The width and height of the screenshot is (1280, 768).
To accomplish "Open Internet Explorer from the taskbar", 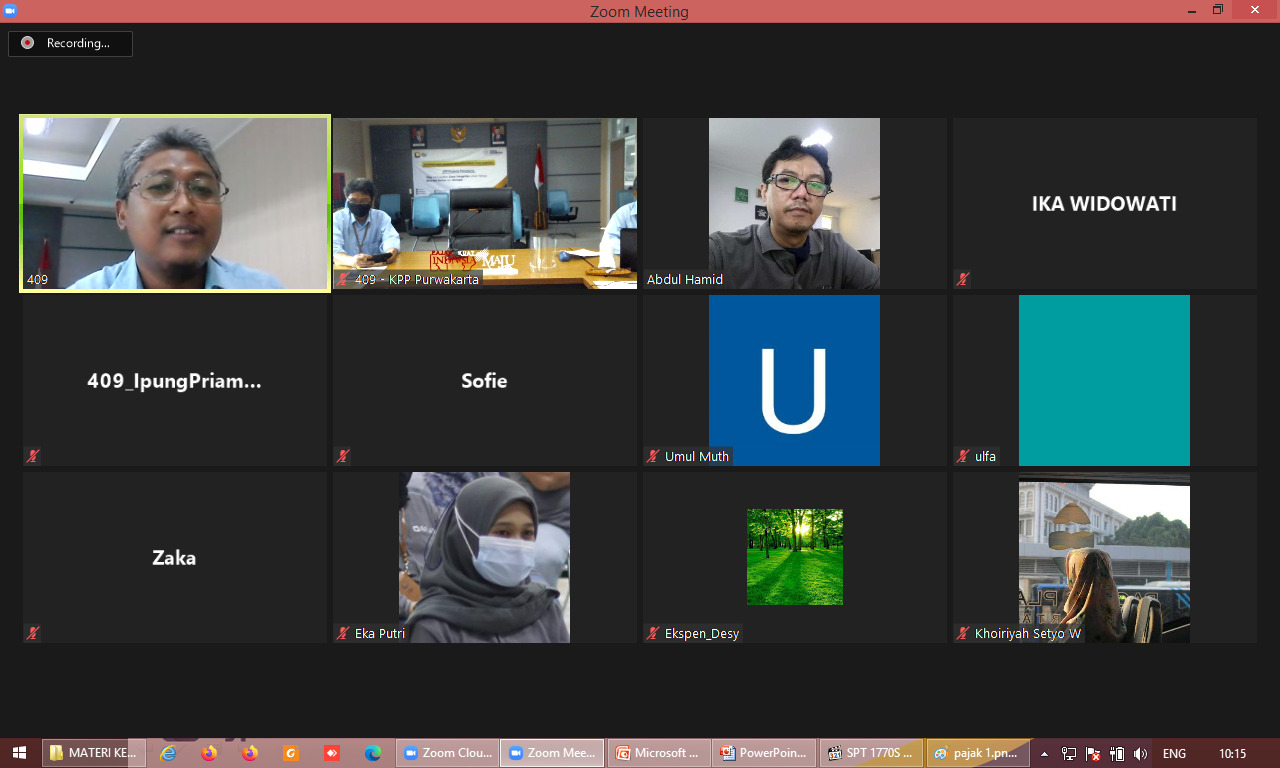I will point(169,753).
